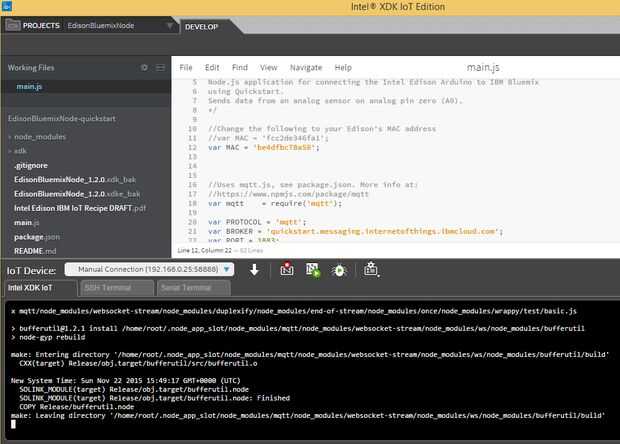Click line number 18 in the gutter
The image size is (620, 444).
(x=193, y=203)
